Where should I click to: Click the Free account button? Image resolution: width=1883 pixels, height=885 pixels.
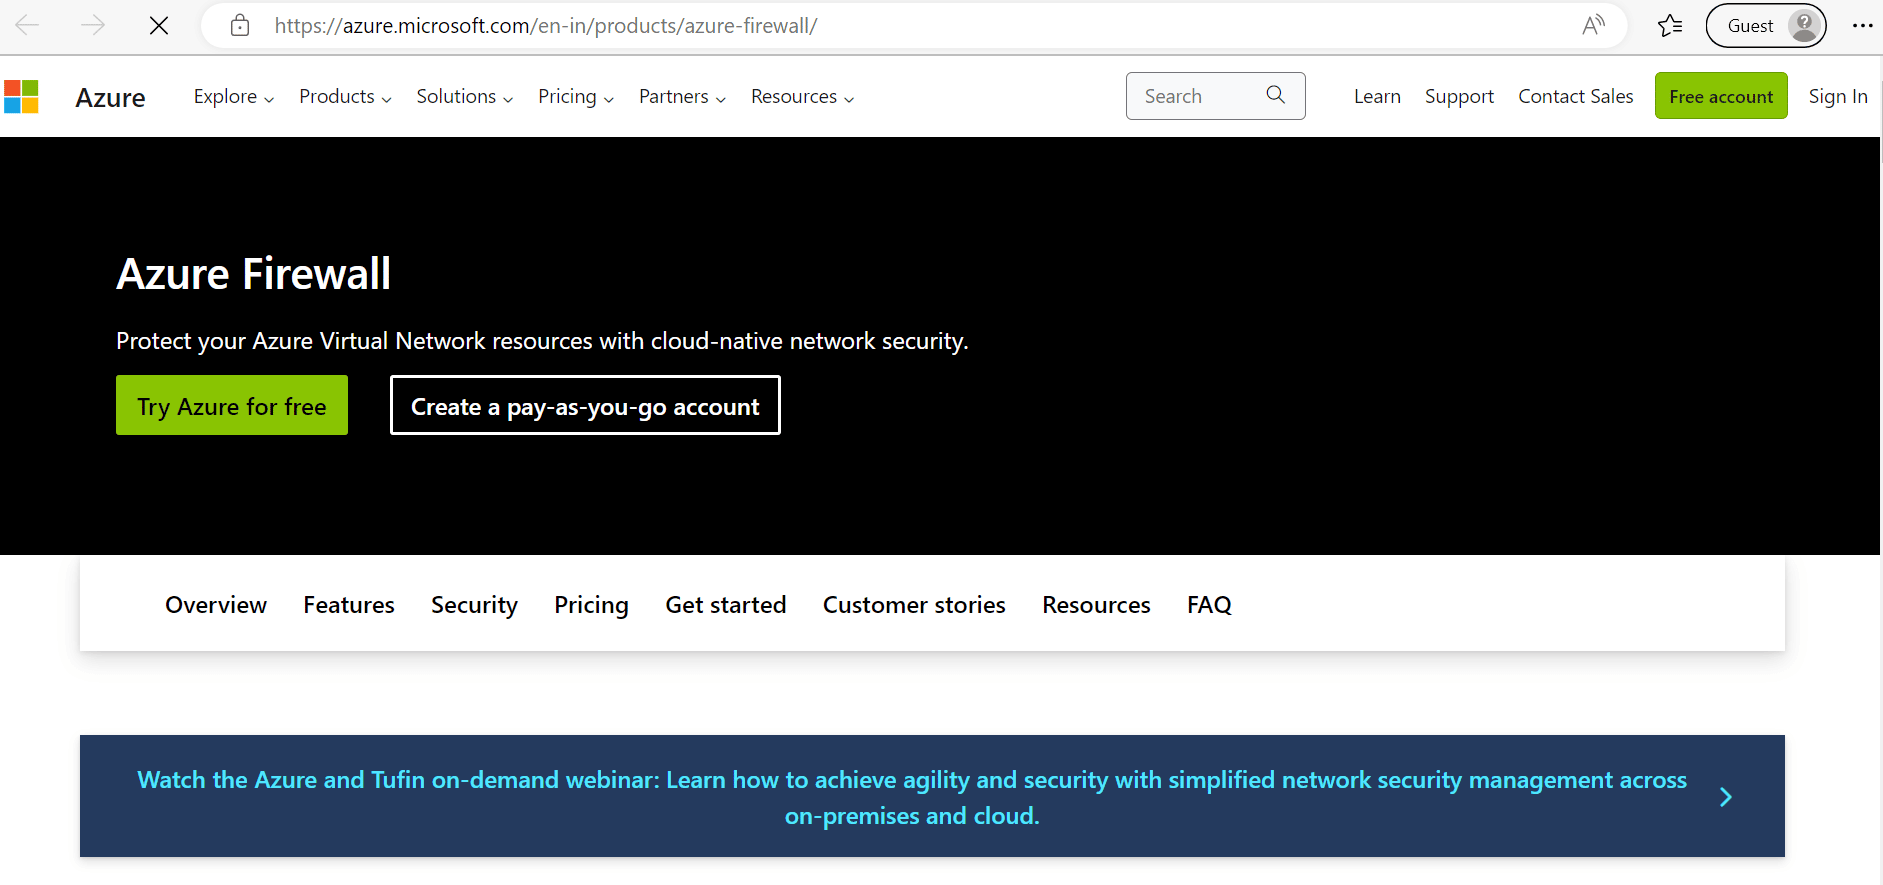tap(1721, 96)
